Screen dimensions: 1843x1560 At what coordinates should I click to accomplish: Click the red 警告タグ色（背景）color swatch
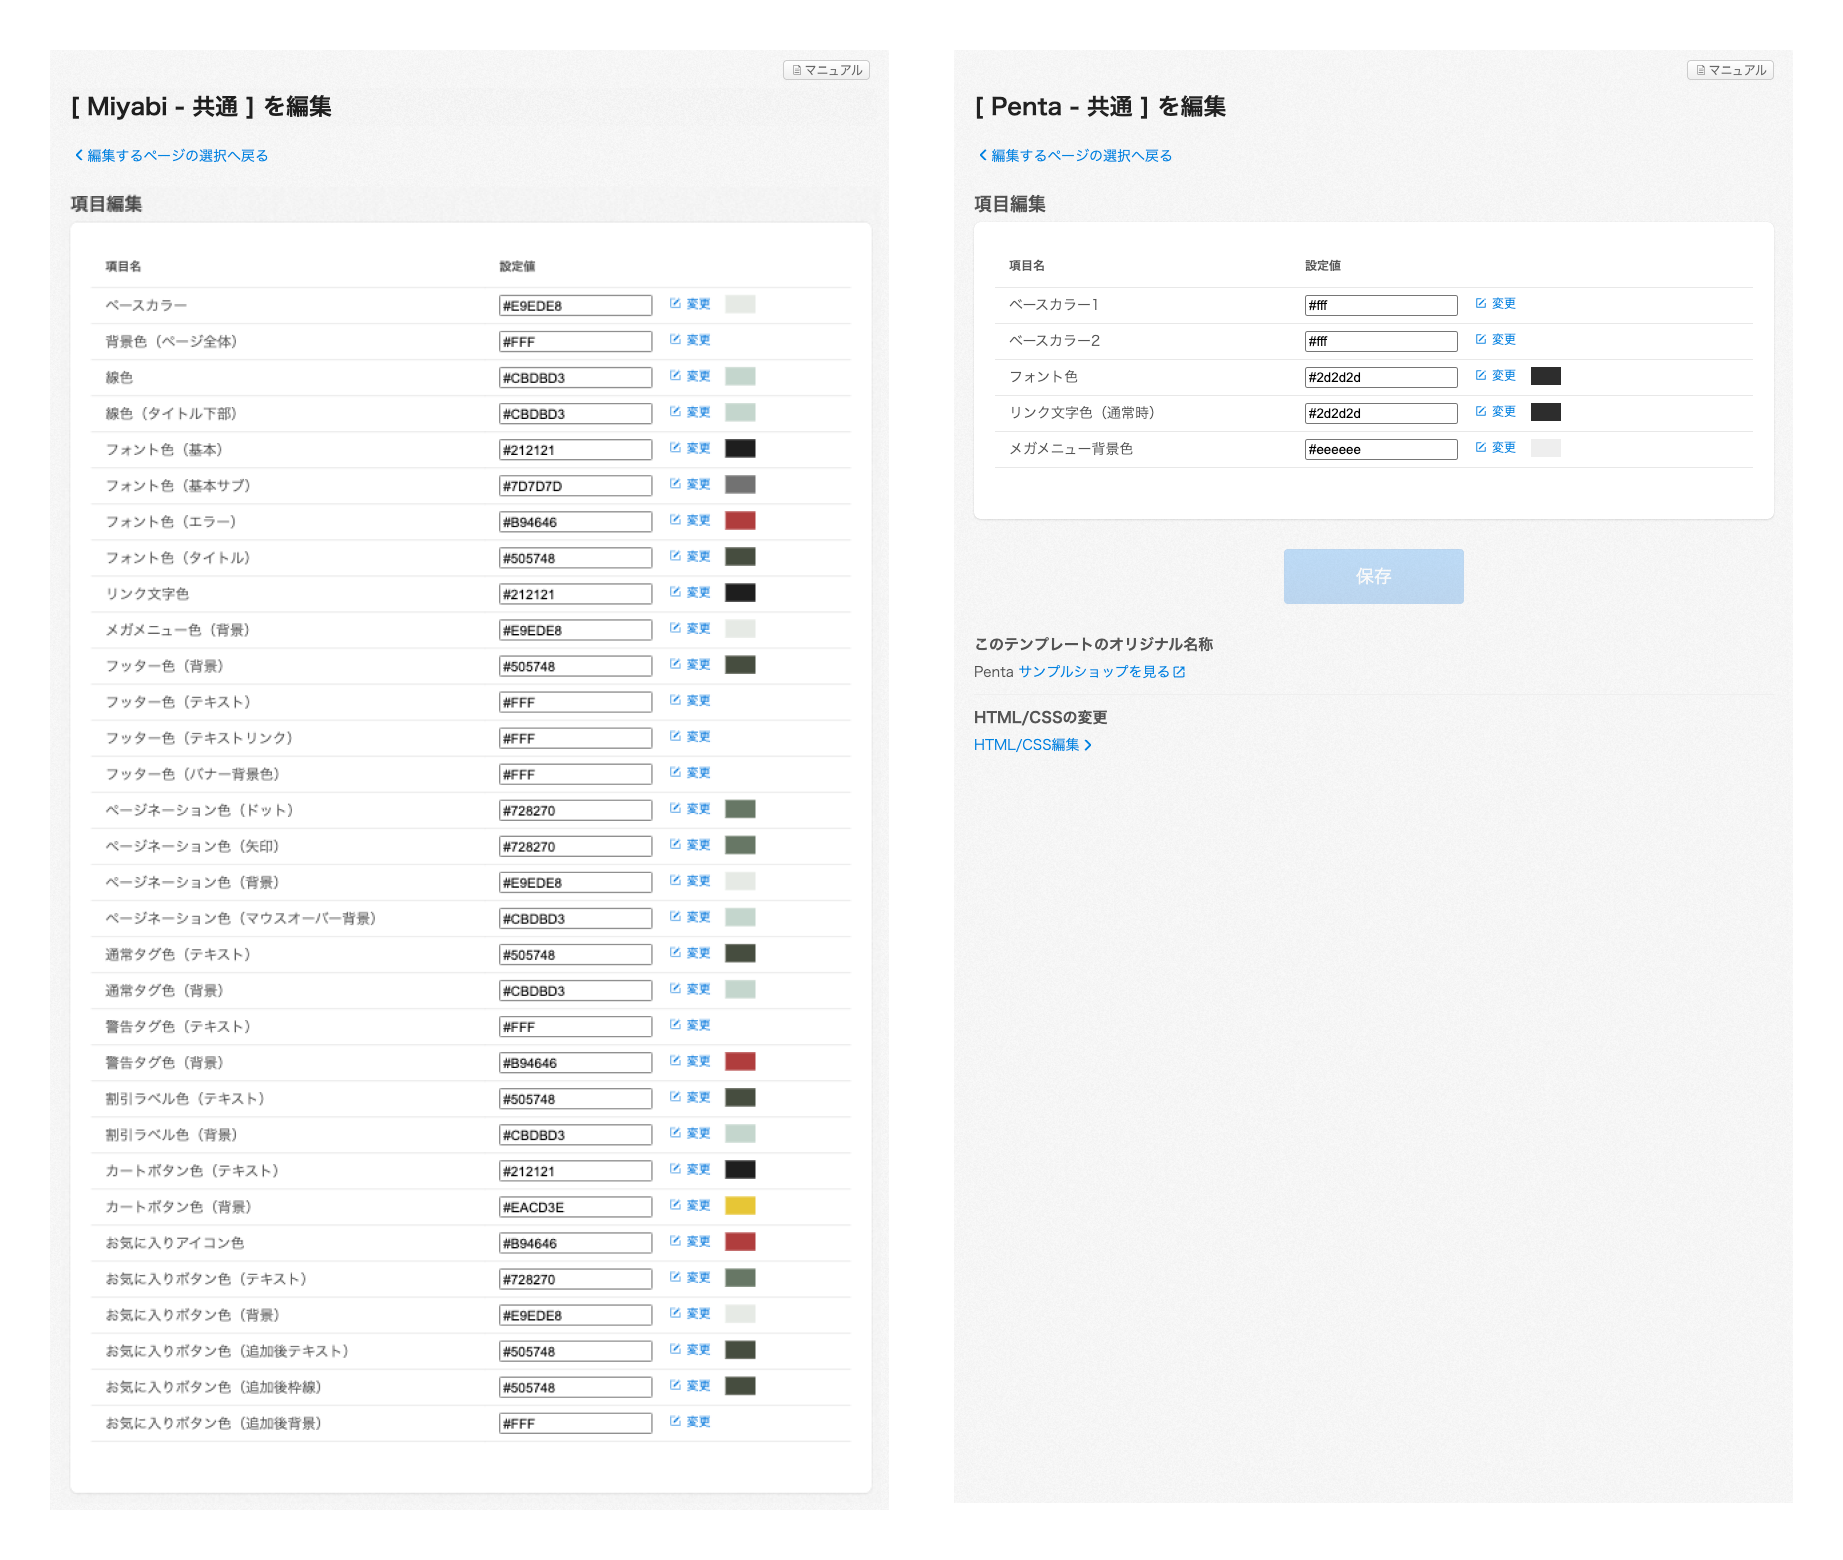tap(740, 1062)
